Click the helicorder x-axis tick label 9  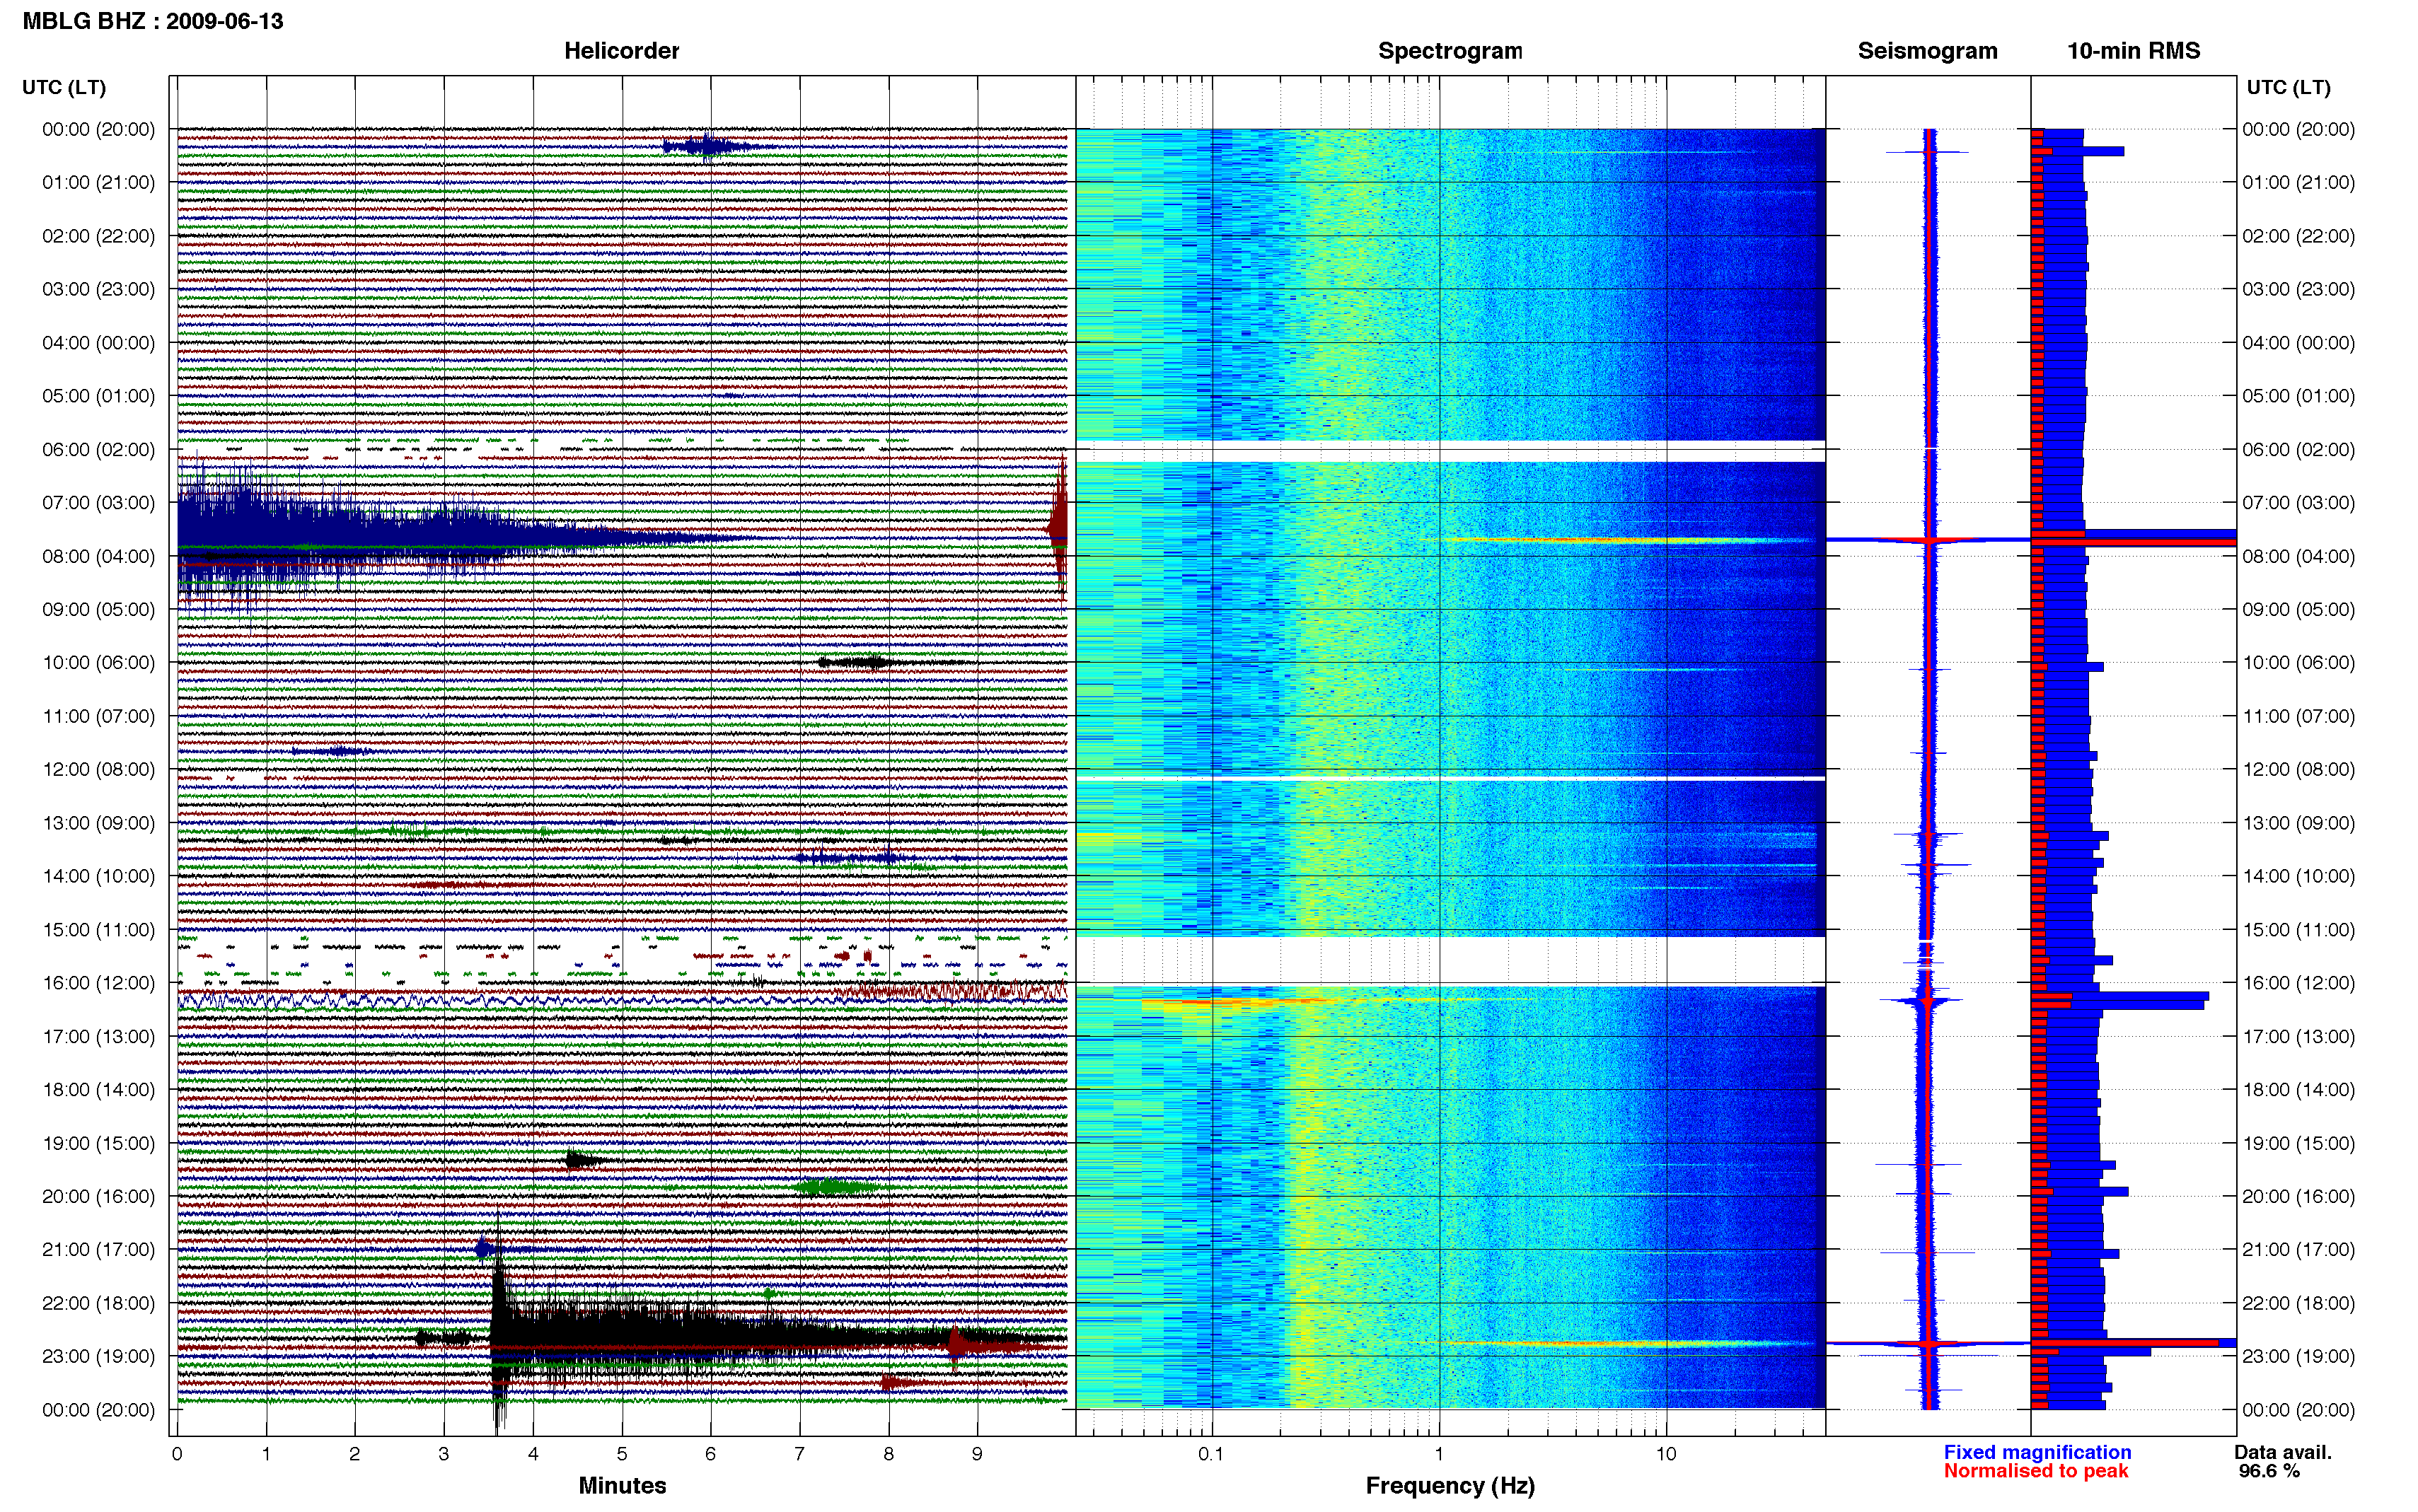(977, 1454)
